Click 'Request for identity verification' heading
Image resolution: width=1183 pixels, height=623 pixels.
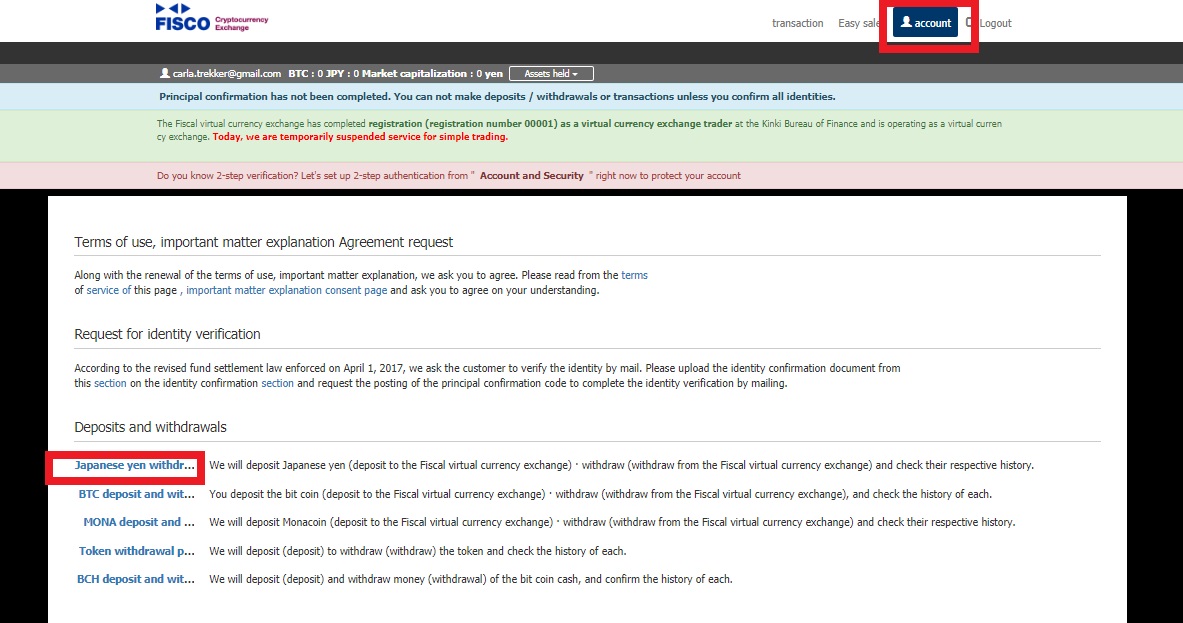click(x=167, y=334)
